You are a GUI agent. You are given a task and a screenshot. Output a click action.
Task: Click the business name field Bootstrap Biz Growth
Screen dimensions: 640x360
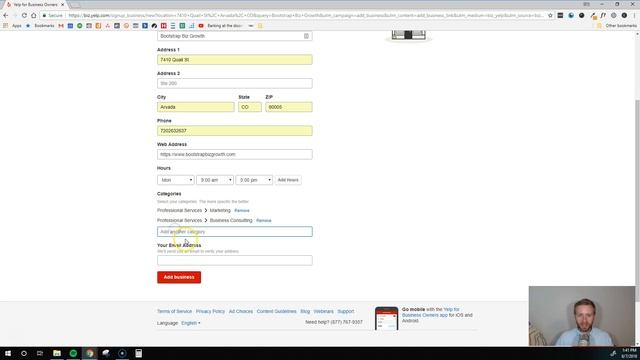click(x=235, y=36)
